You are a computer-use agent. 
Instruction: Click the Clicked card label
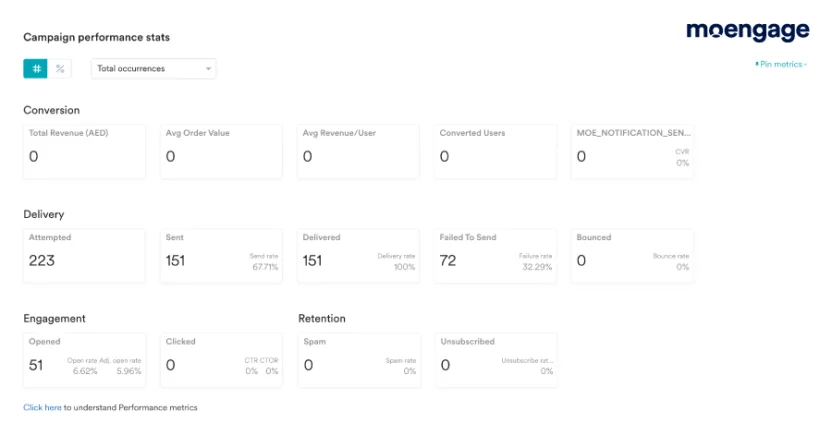(180, 342)
